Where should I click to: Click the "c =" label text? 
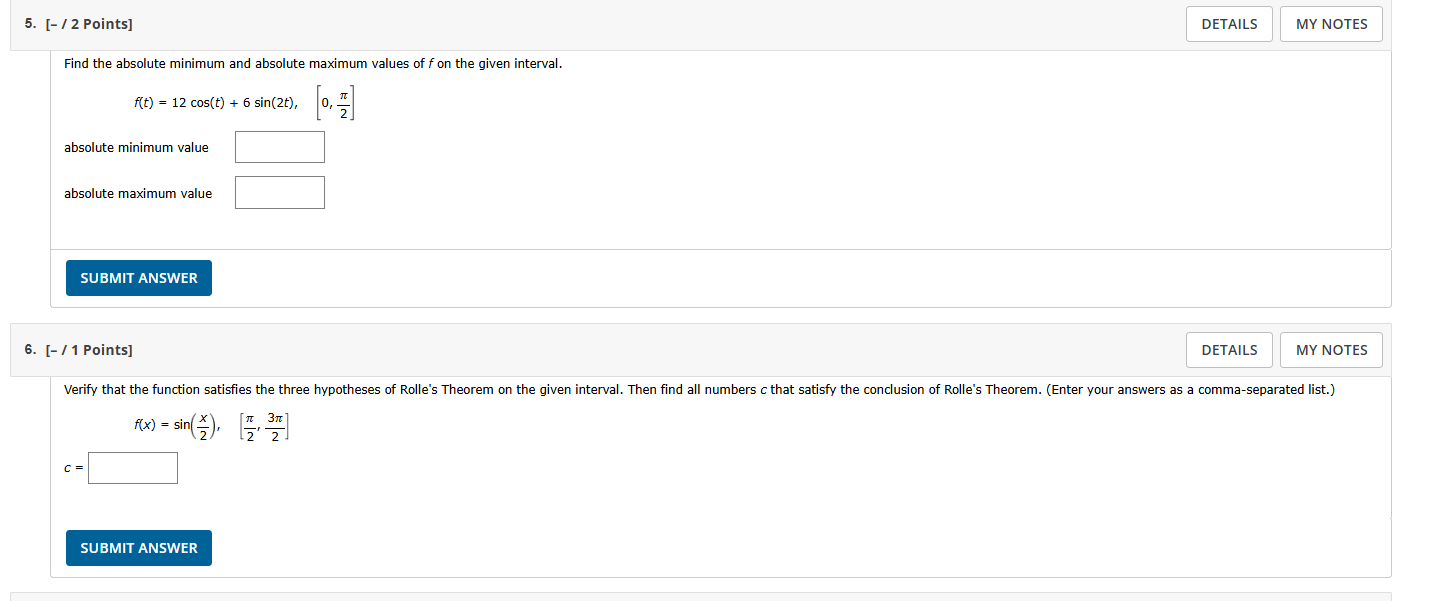point(73,469)
